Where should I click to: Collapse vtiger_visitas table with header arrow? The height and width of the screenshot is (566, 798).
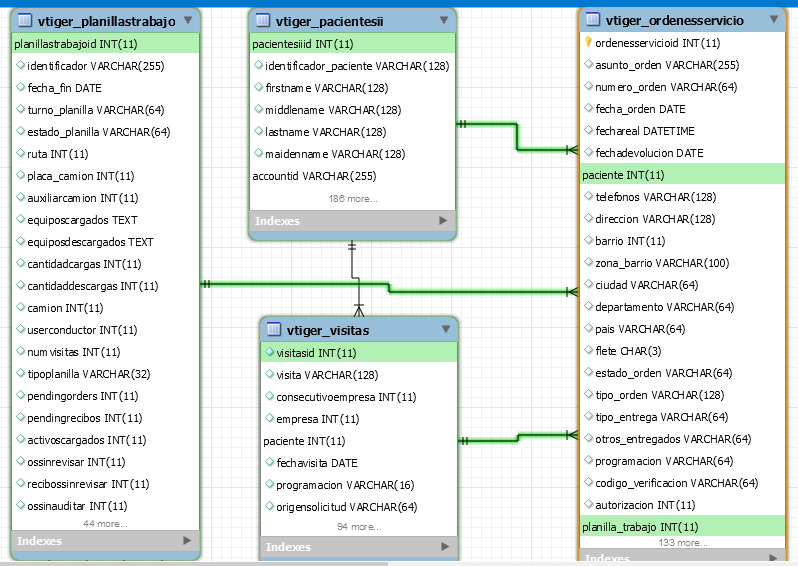446,329
